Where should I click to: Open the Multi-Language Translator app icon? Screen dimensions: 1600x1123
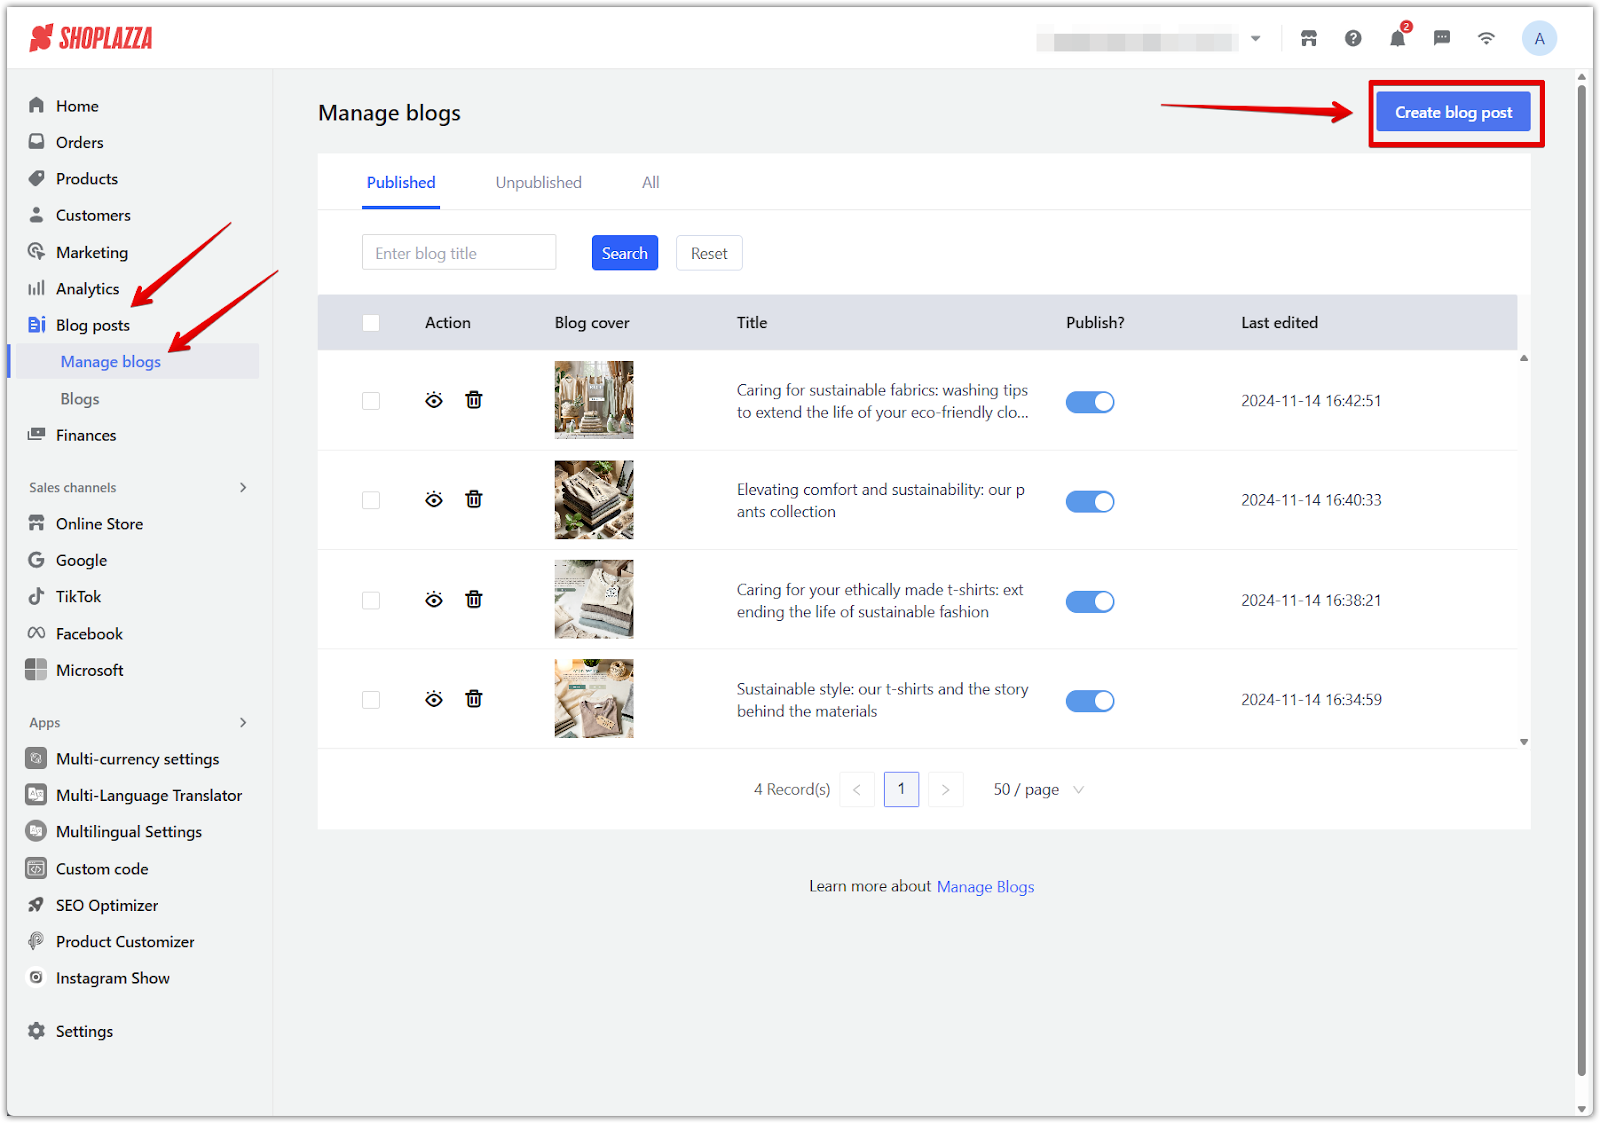tap(36, 795)
